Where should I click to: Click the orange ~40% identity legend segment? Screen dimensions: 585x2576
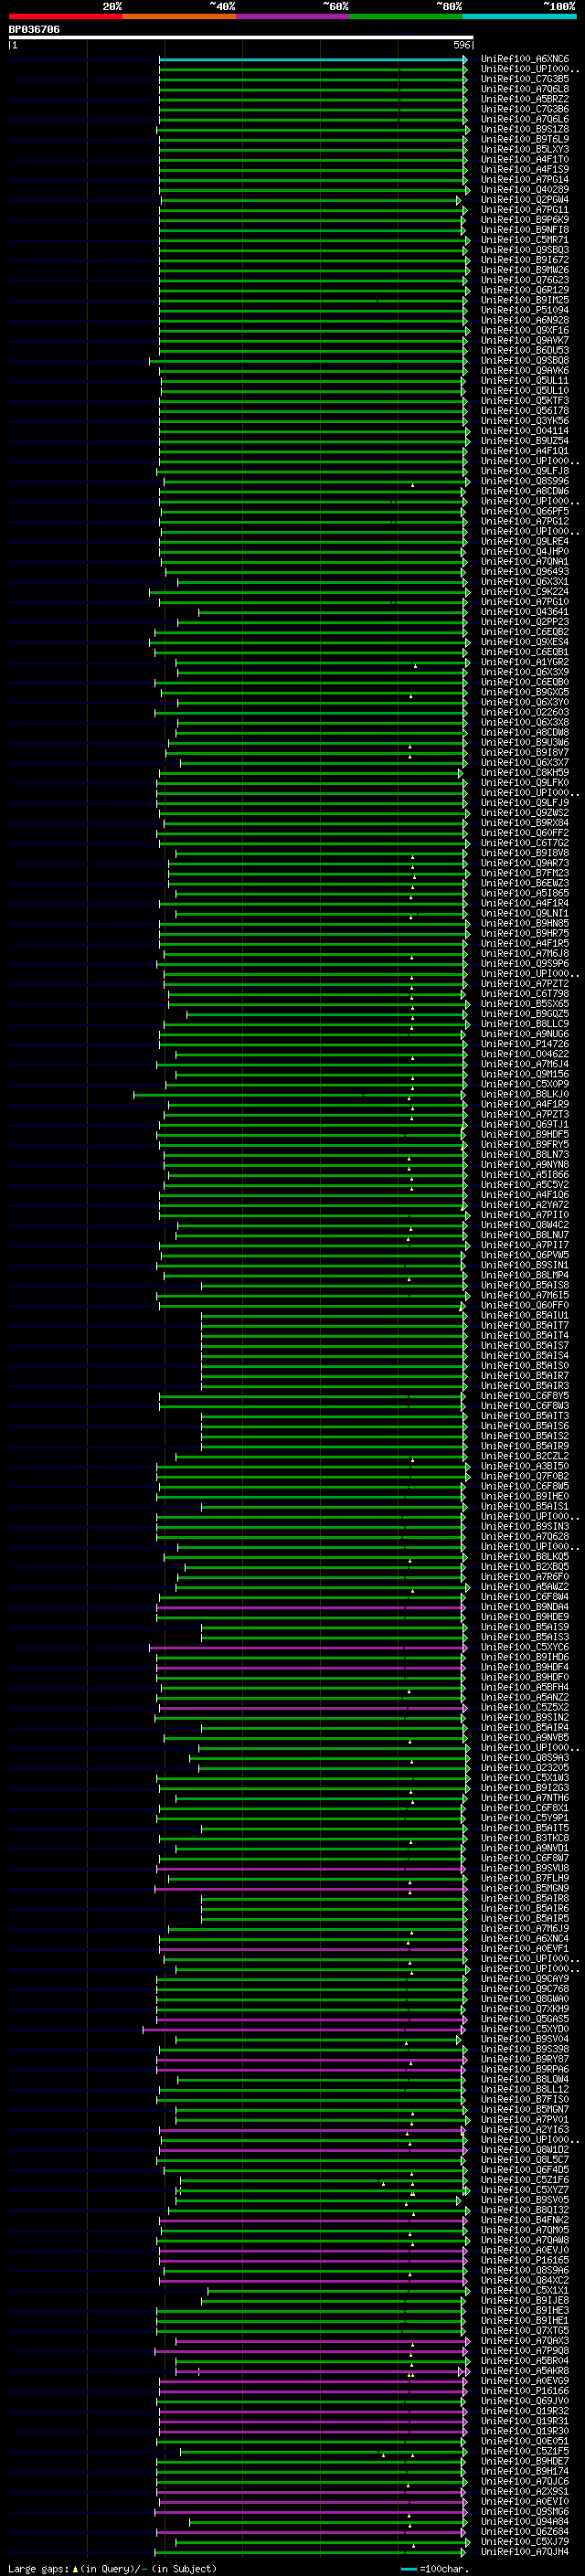click(x=179, y=16)
